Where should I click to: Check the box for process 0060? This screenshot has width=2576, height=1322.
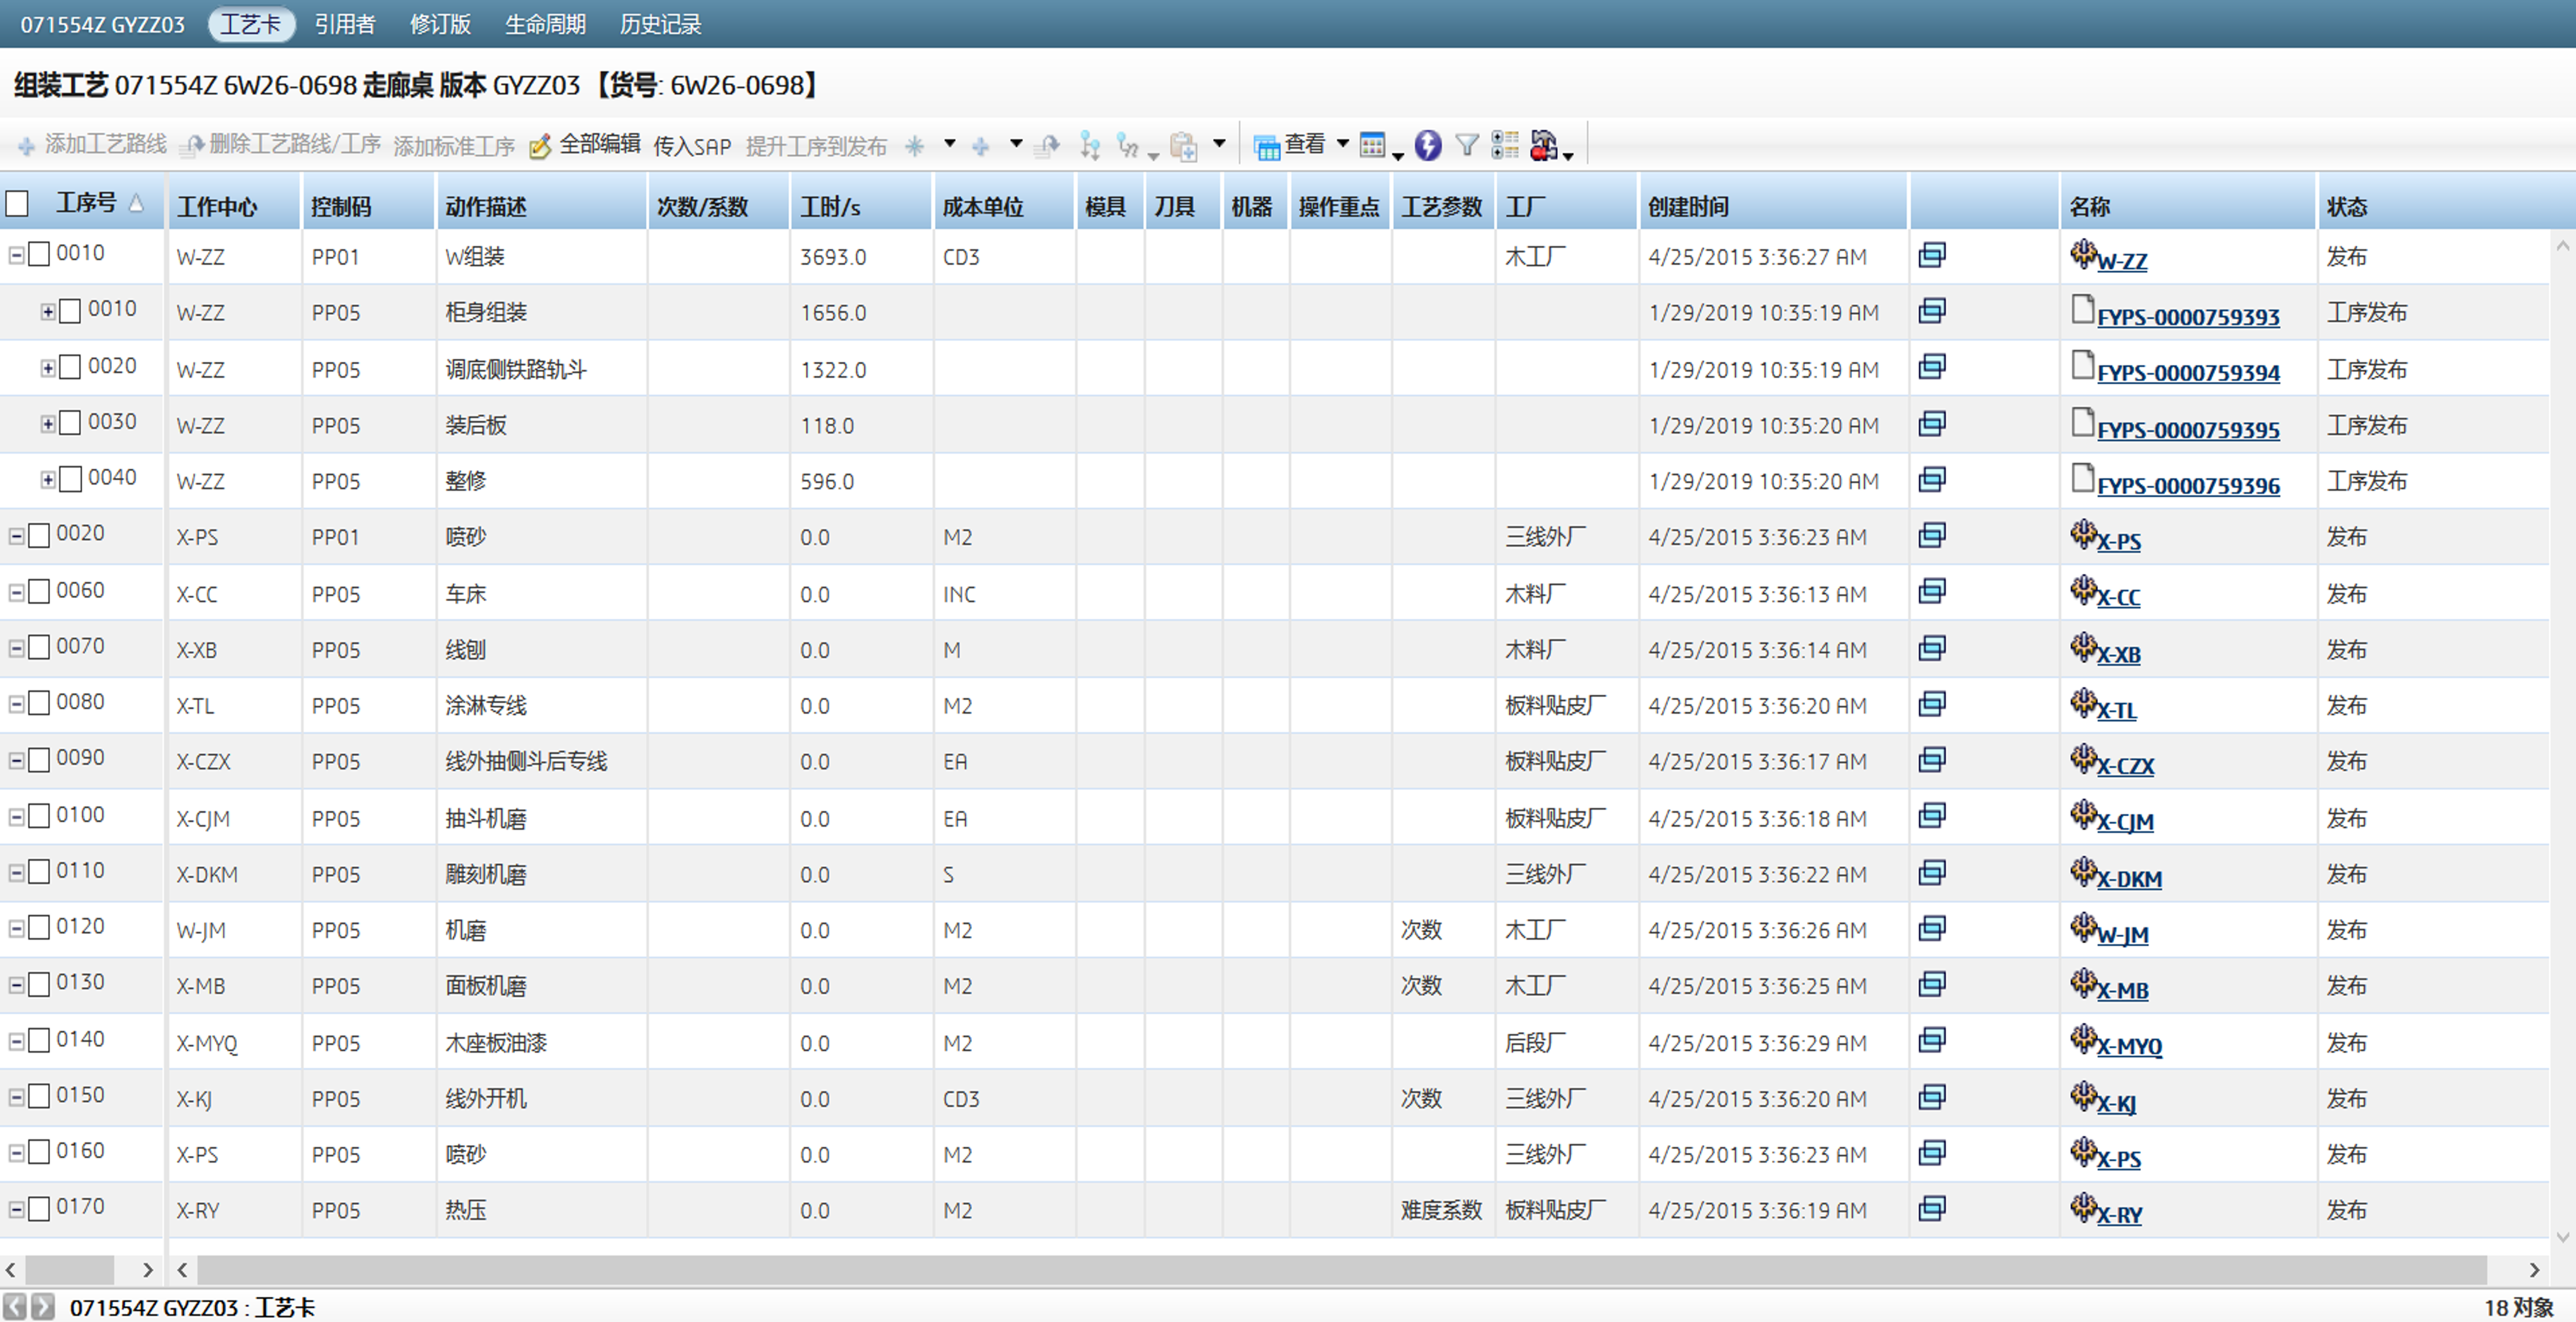point(39,591)
